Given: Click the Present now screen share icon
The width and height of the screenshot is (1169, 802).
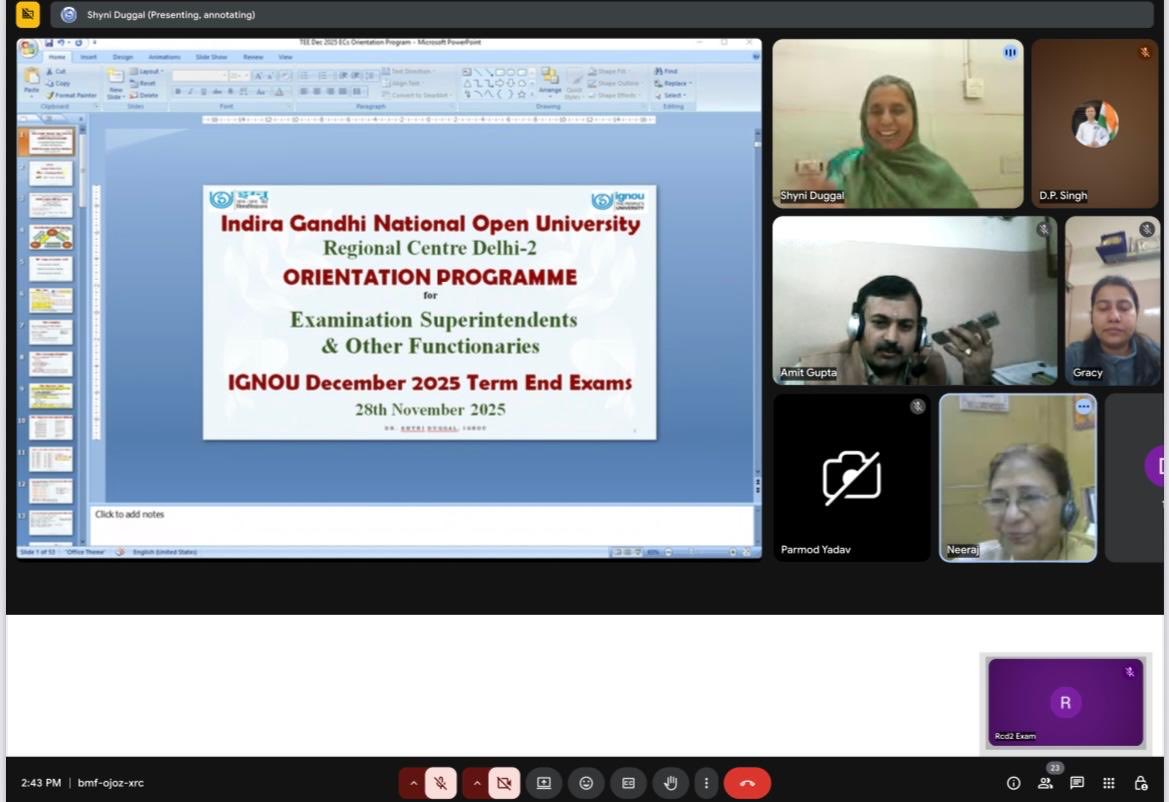Looking at the screenshot, I should [543, 783].
